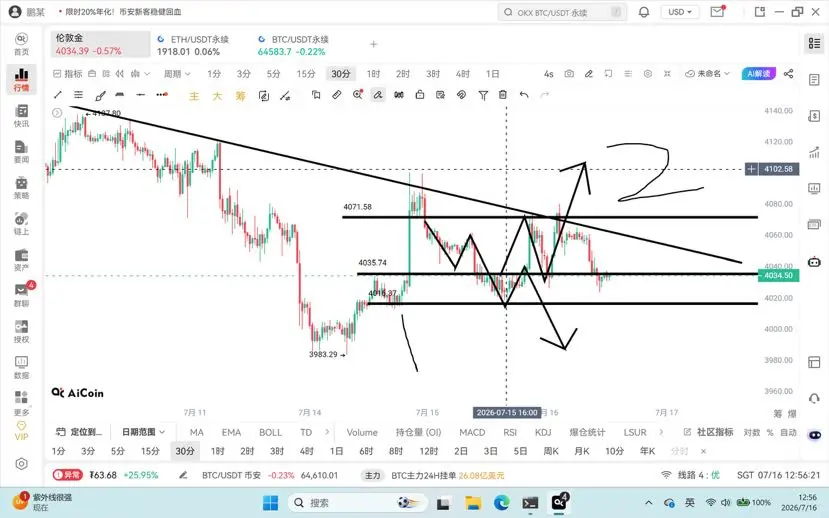This screenshot has width=829, height=518.
Task: Click the 鹏某 user profile avatar
Action: [15, 12]
